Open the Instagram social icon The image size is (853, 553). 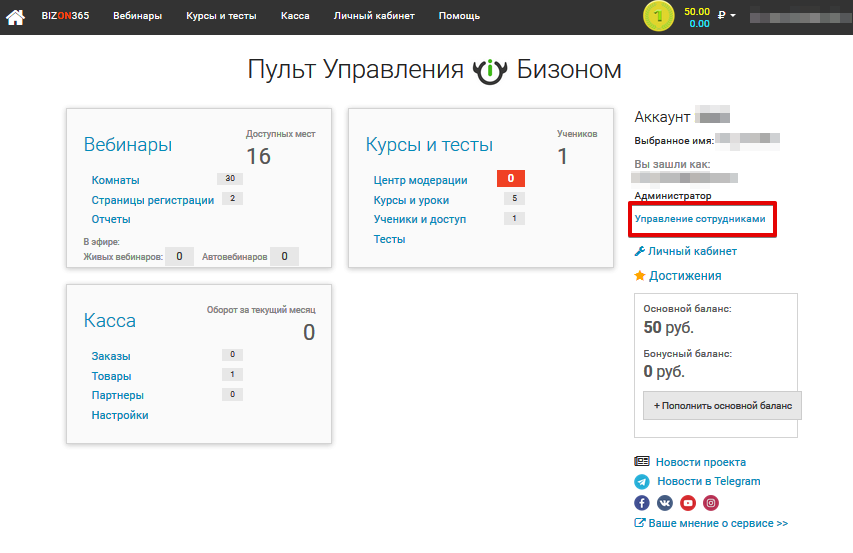(x=711, y=503)
